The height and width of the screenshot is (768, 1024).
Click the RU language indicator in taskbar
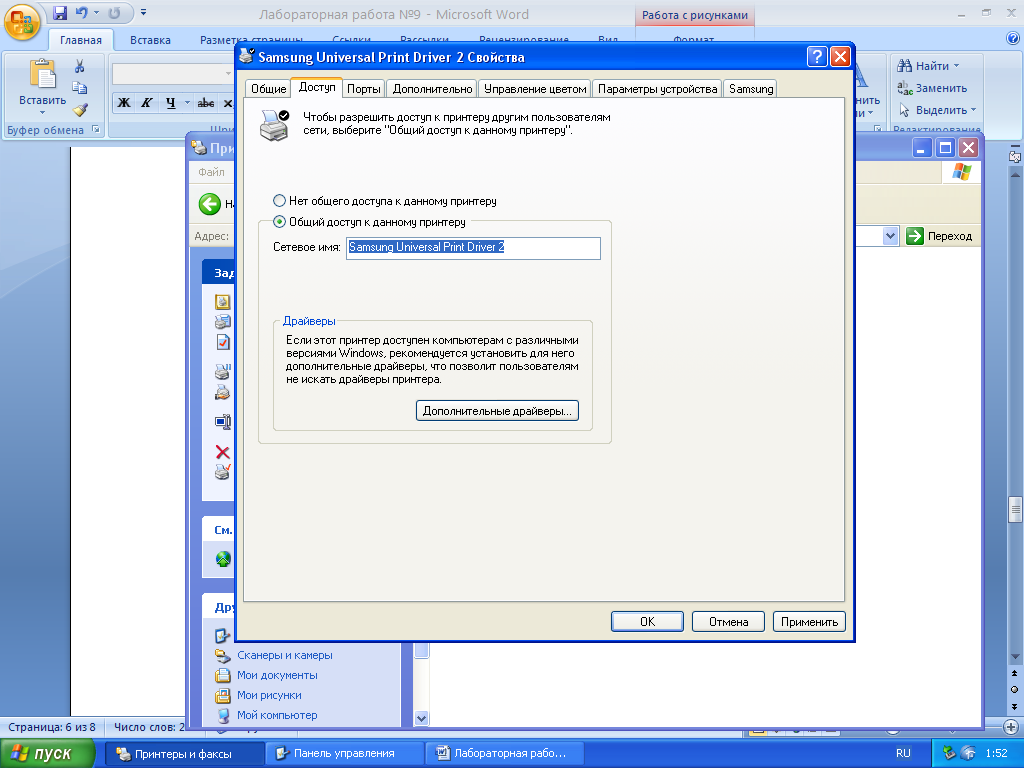coord(903,753)
